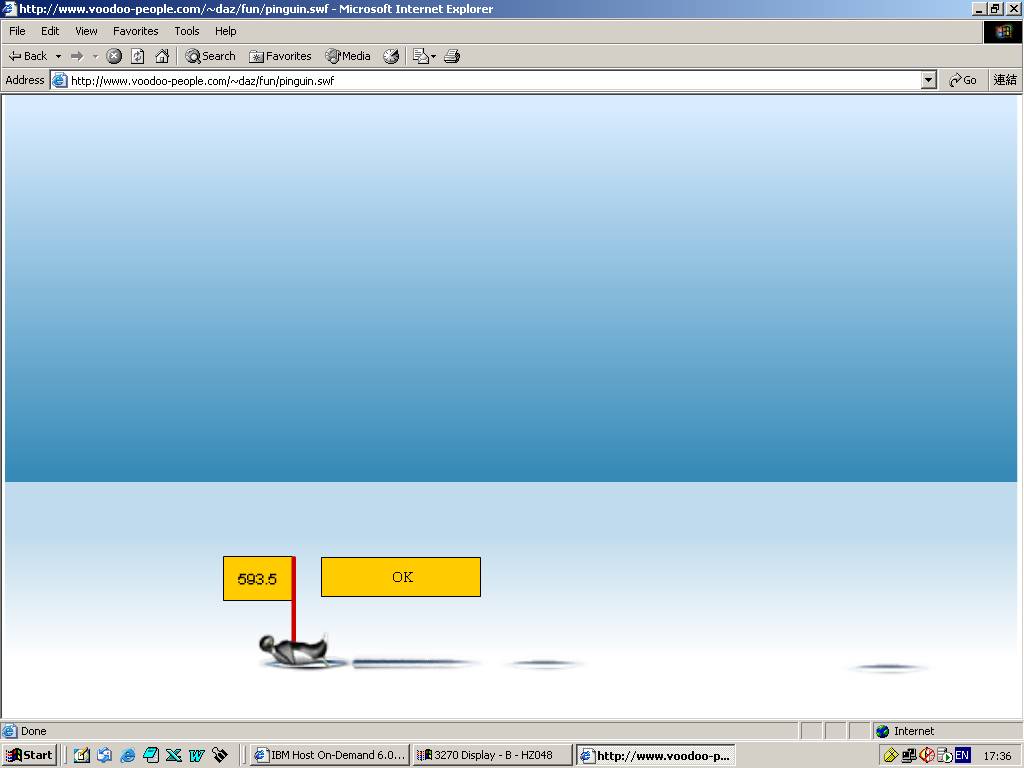Open the second quick launch icon
Viewport: 1024px width, 768px height.
pos(104,755)
